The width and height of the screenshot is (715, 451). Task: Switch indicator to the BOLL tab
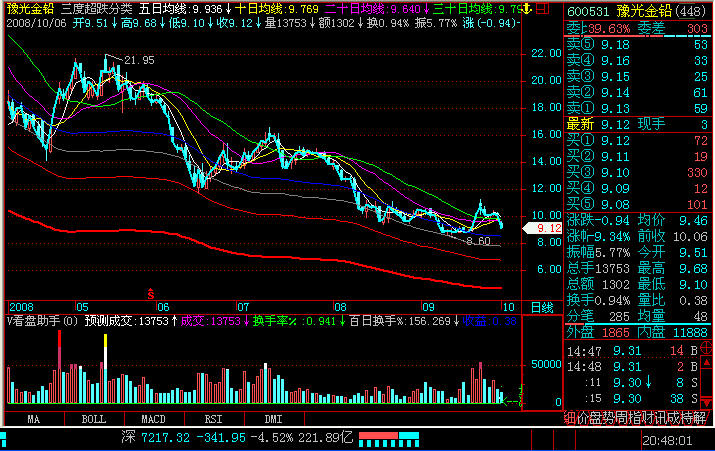[x=93, y=419]
